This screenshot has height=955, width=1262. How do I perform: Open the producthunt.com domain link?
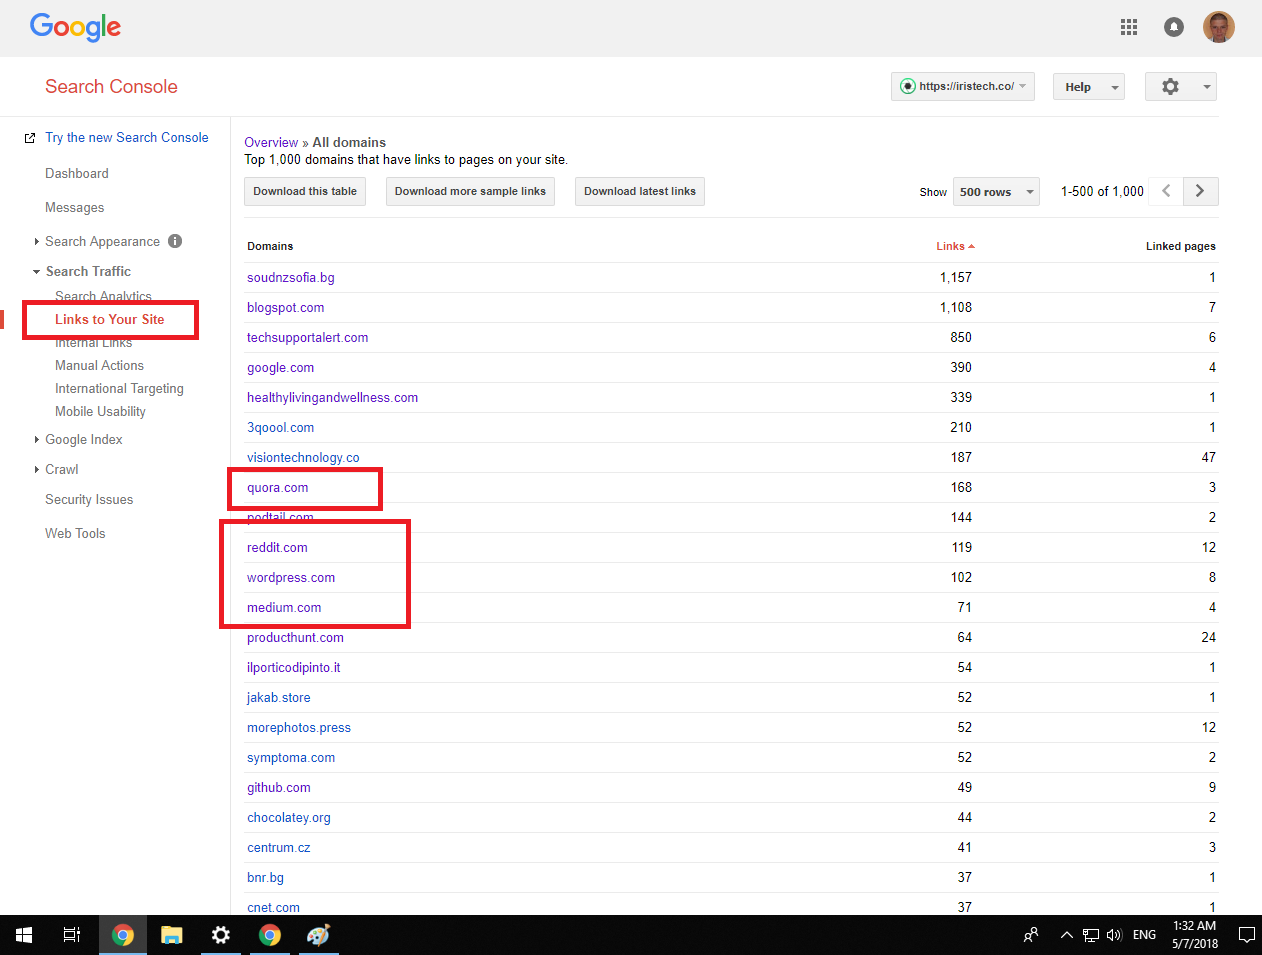(296, 637)
